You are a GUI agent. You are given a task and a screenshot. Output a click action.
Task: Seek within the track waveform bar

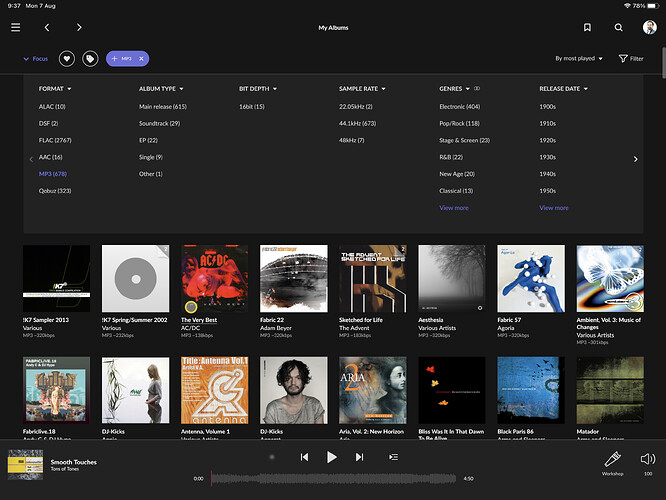(x=335, y=479)
